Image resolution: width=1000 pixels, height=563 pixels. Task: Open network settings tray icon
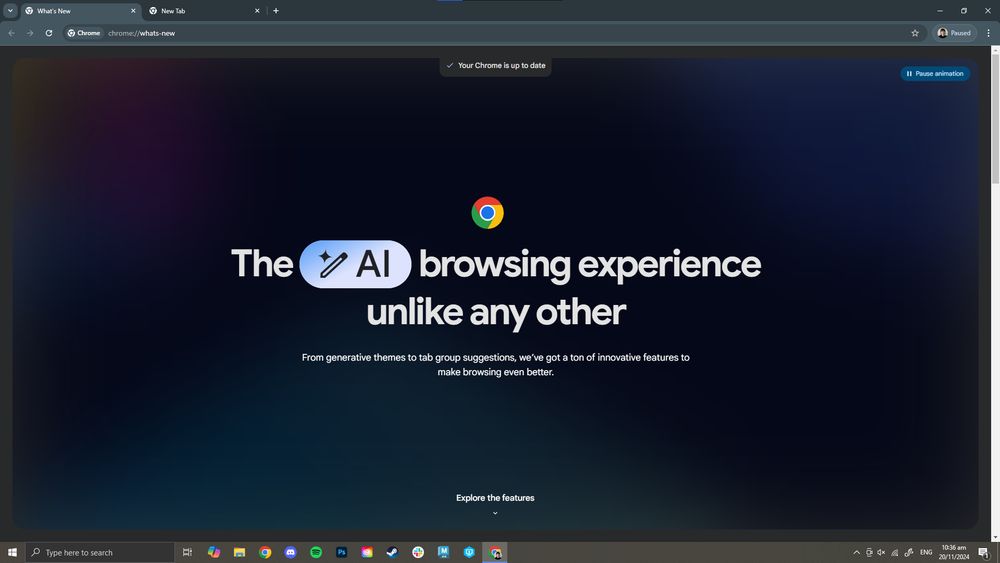[895, 552]
